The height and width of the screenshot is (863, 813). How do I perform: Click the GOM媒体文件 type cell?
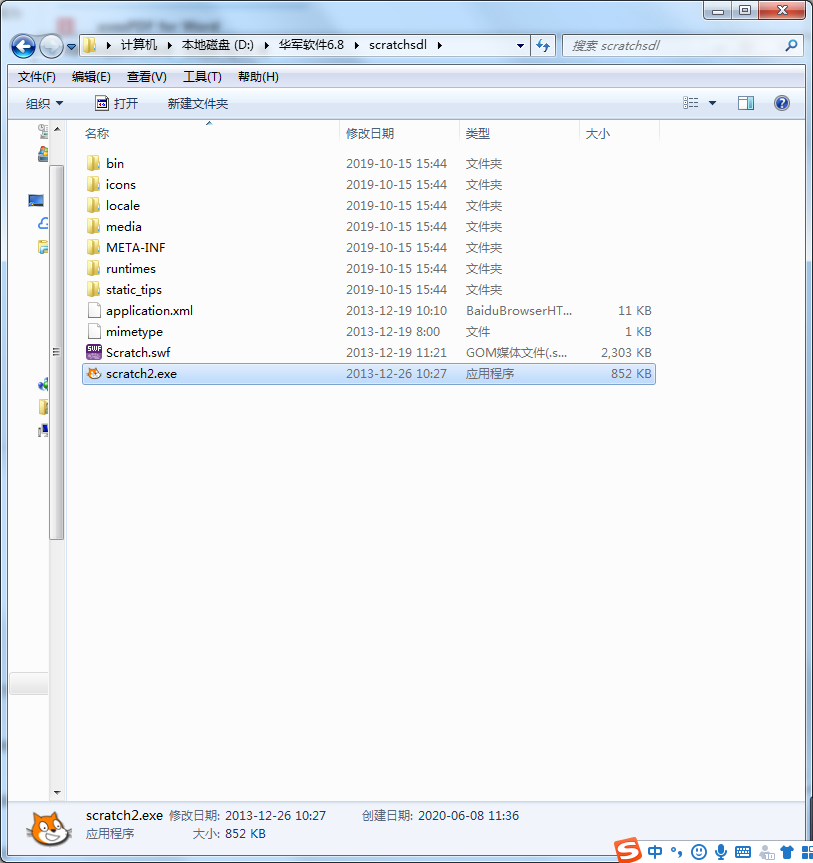[516, 352]
